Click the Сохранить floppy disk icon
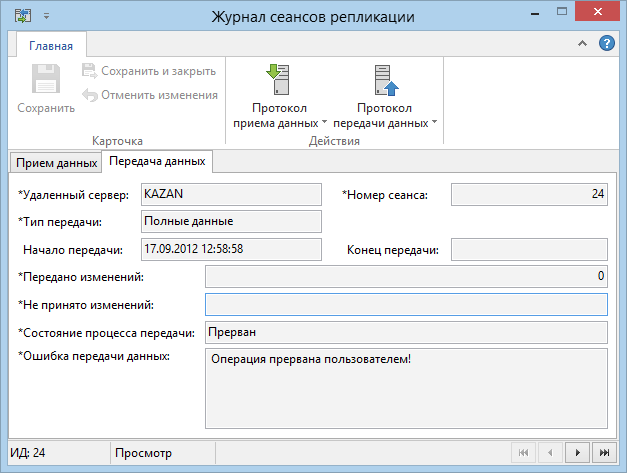Image resolution: width=627 pixels, height=473 pixels. [x=46, y=78]
